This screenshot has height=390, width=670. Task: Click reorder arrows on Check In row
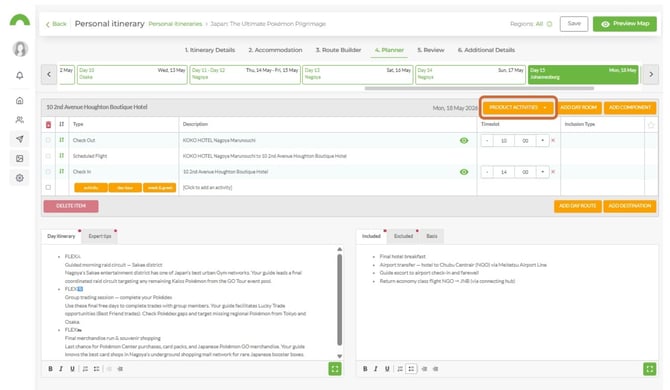[62, 171]
